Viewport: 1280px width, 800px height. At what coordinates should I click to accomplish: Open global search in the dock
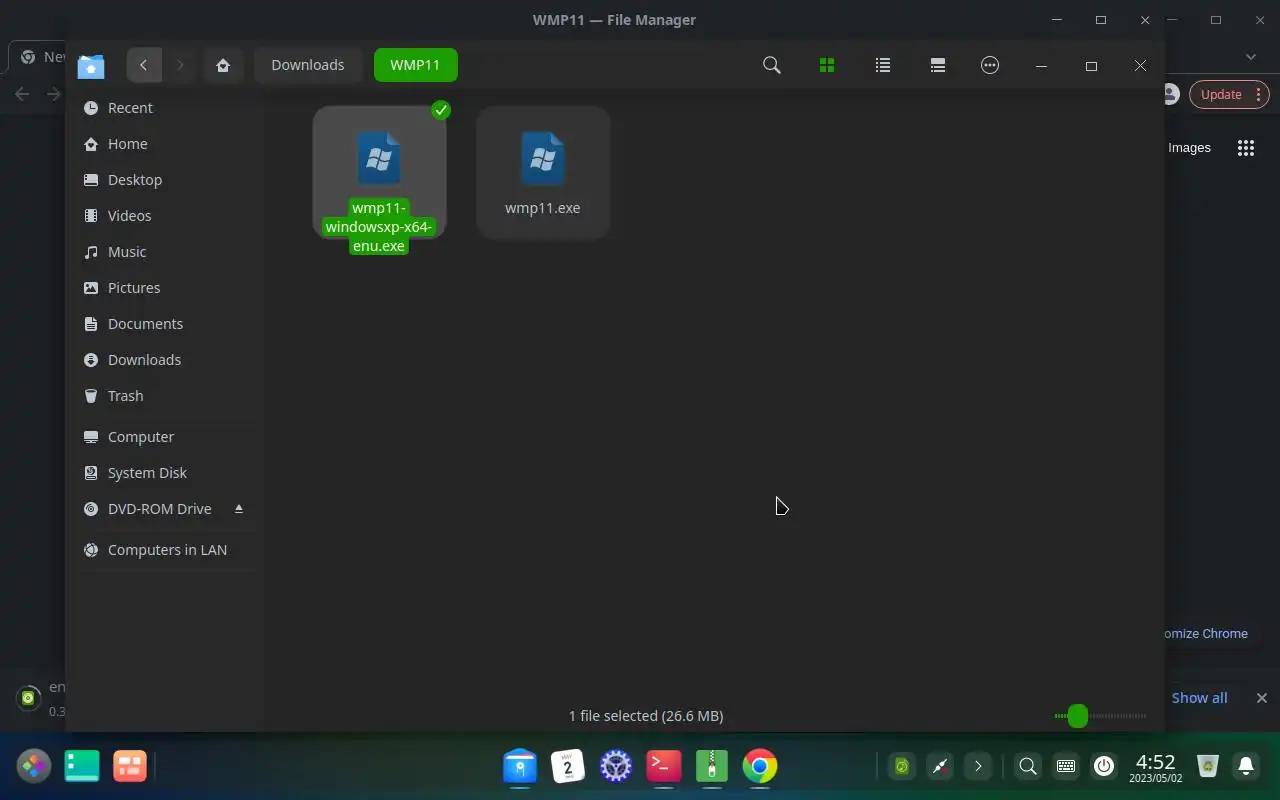point(1027,767)
